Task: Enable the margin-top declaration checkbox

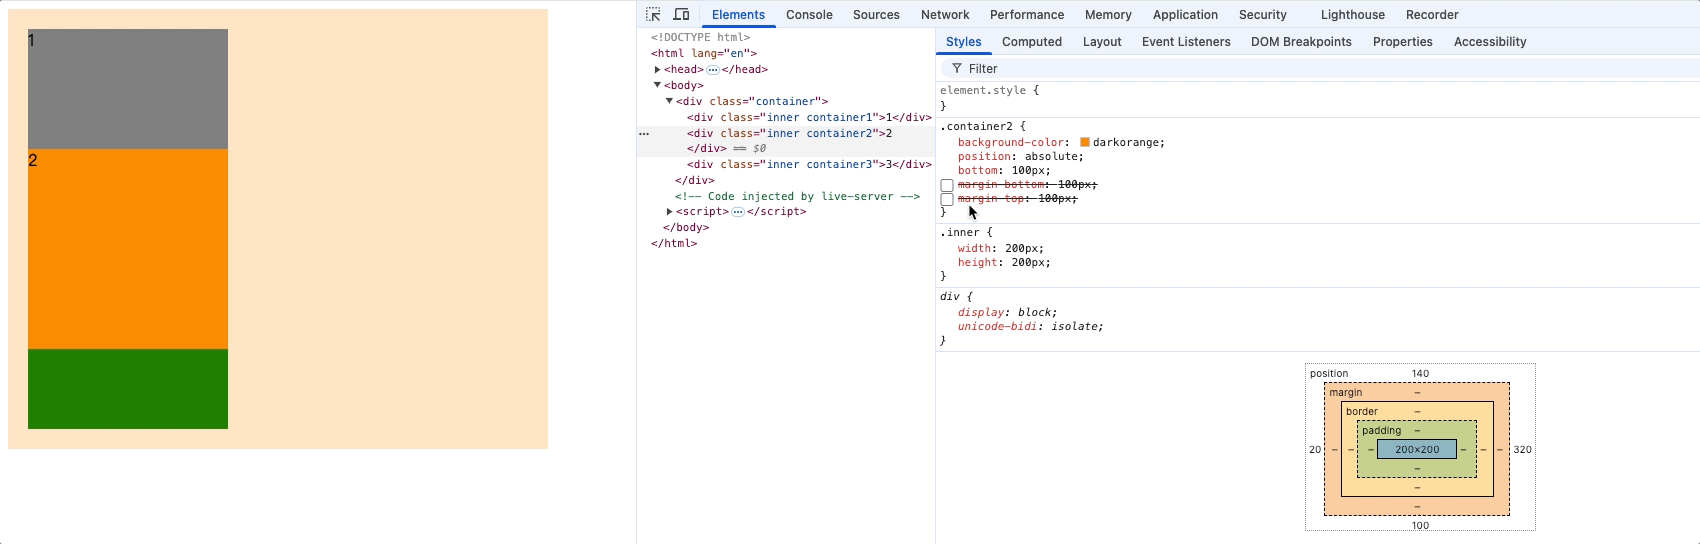Action: 947,199
